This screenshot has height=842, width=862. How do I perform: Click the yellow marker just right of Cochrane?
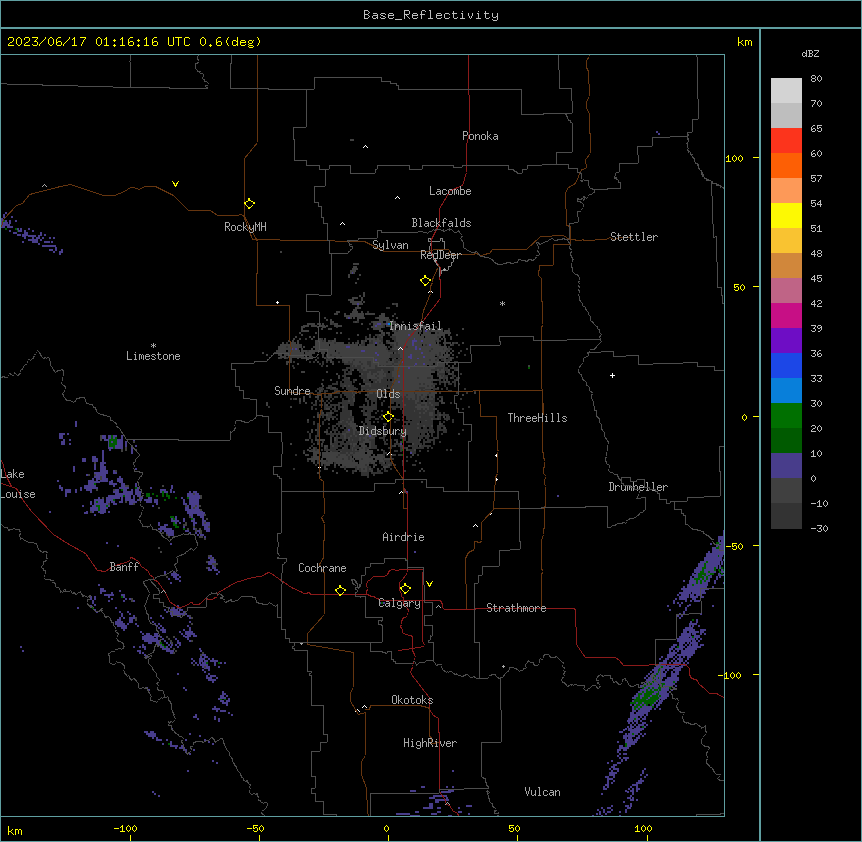tap(340, 590)
